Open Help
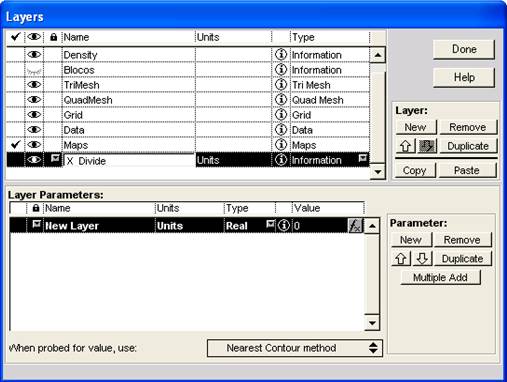 coord(464,77)
